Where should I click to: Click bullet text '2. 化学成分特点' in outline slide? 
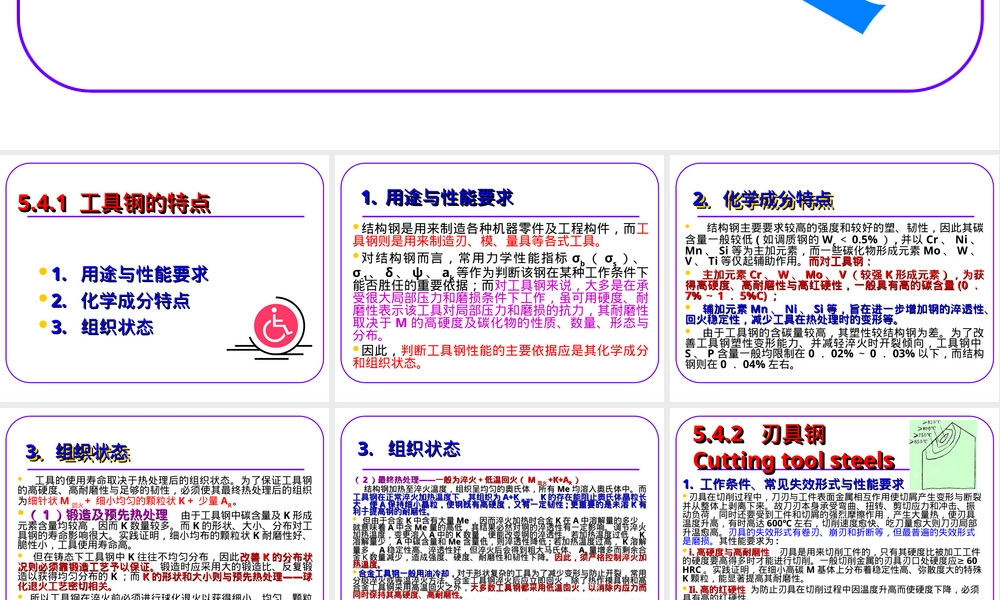pyautogui.click(x=121, y=300)
